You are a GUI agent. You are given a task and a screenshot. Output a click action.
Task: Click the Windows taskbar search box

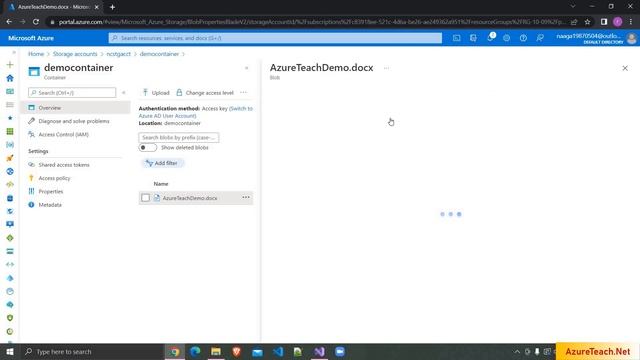(92, 351)
